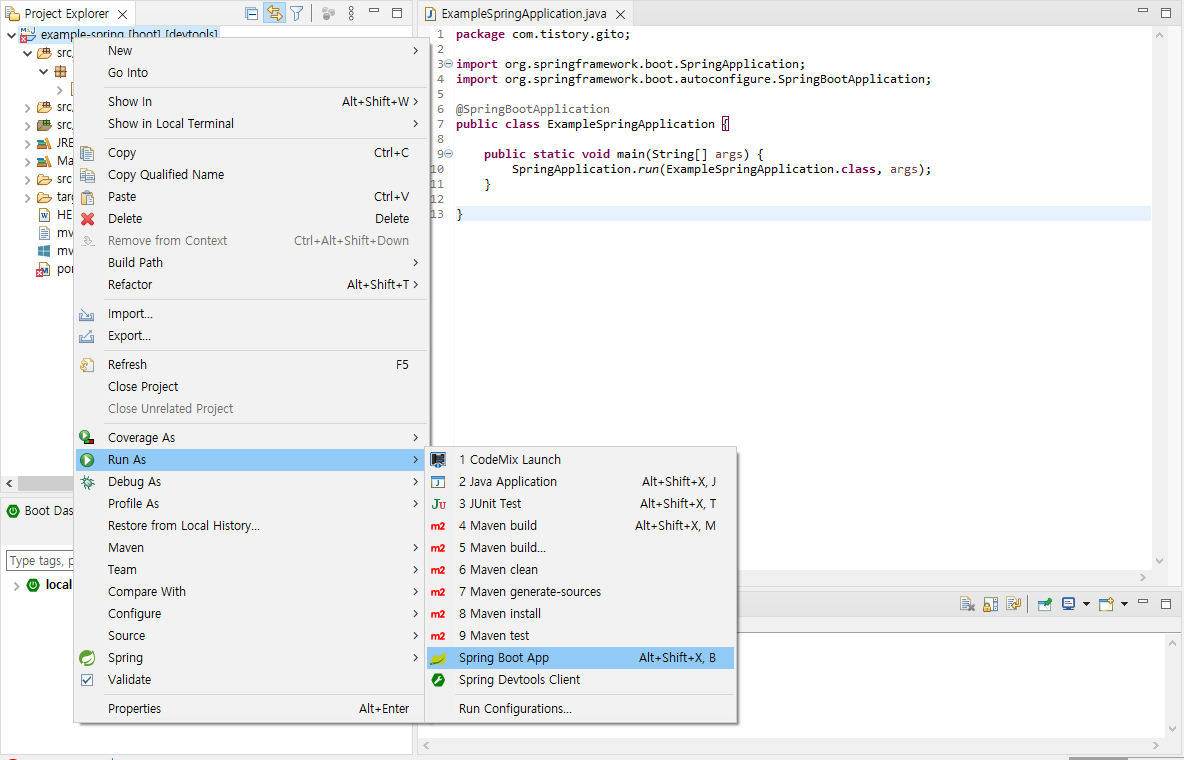Click m2 icon beside Maven test
This screenshot has height=760, width=1184.
pyautogui.click(x=438, y=636)
